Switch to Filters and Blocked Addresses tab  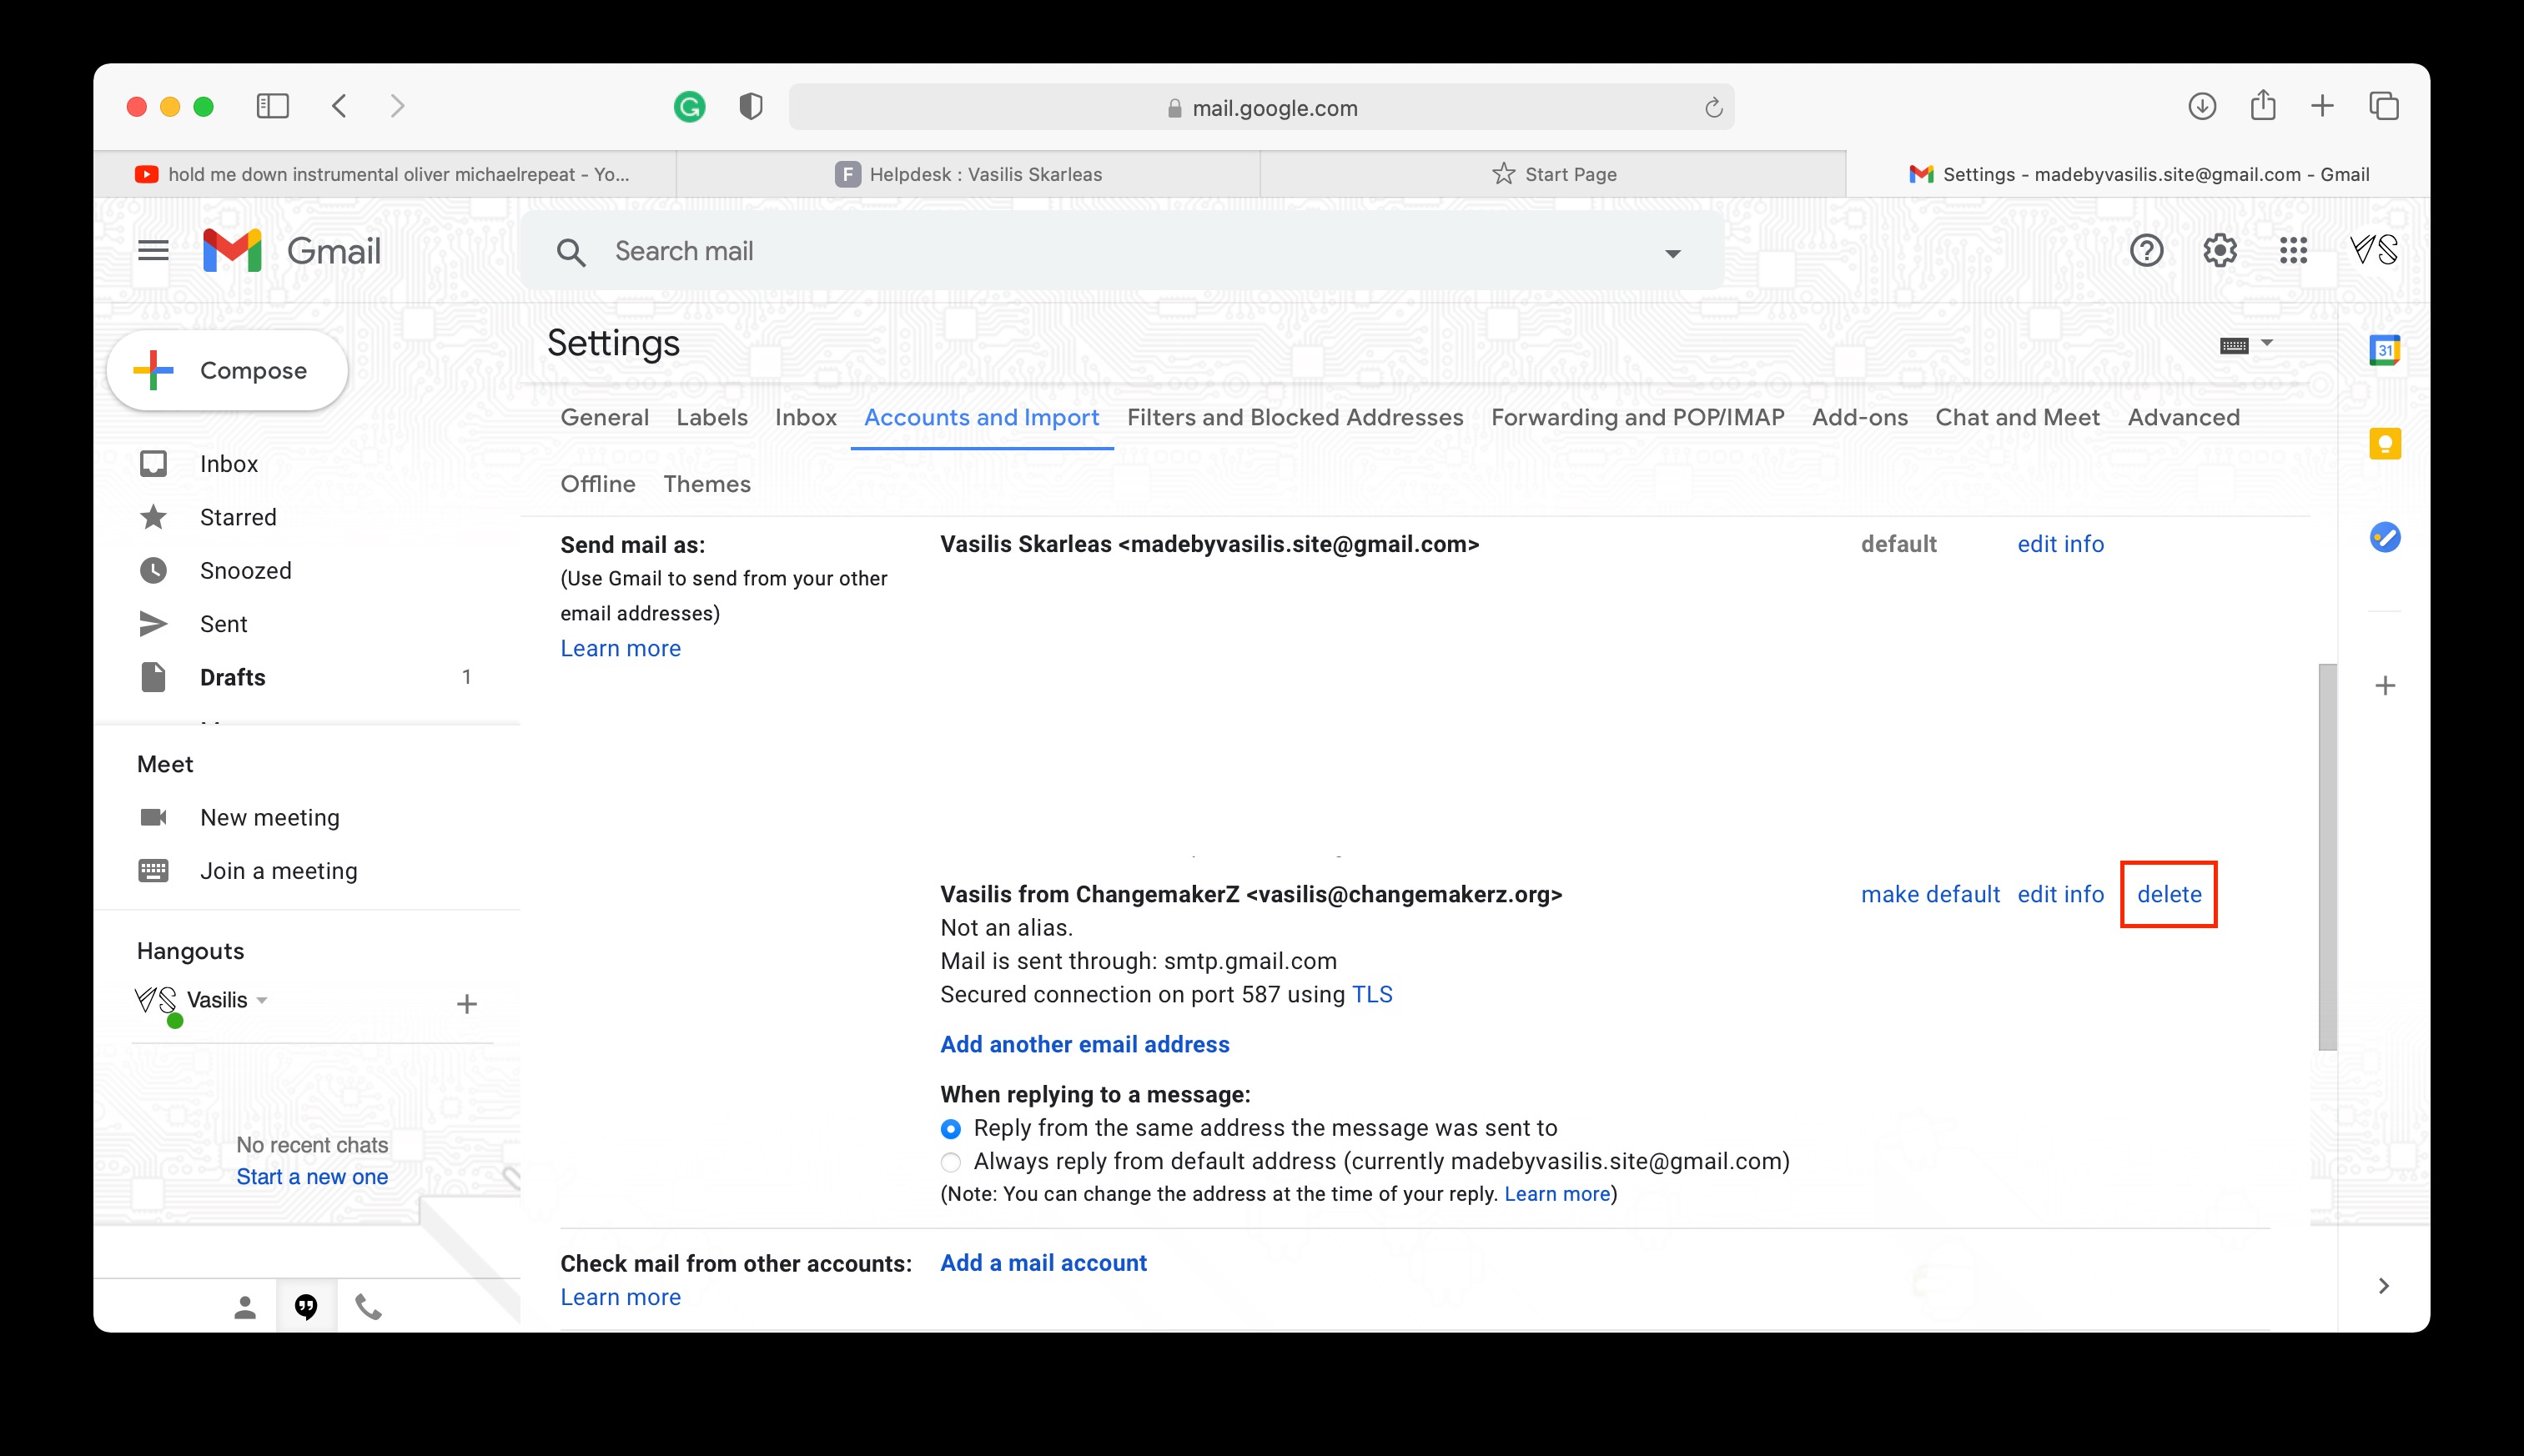click(x=1294, y=417)
